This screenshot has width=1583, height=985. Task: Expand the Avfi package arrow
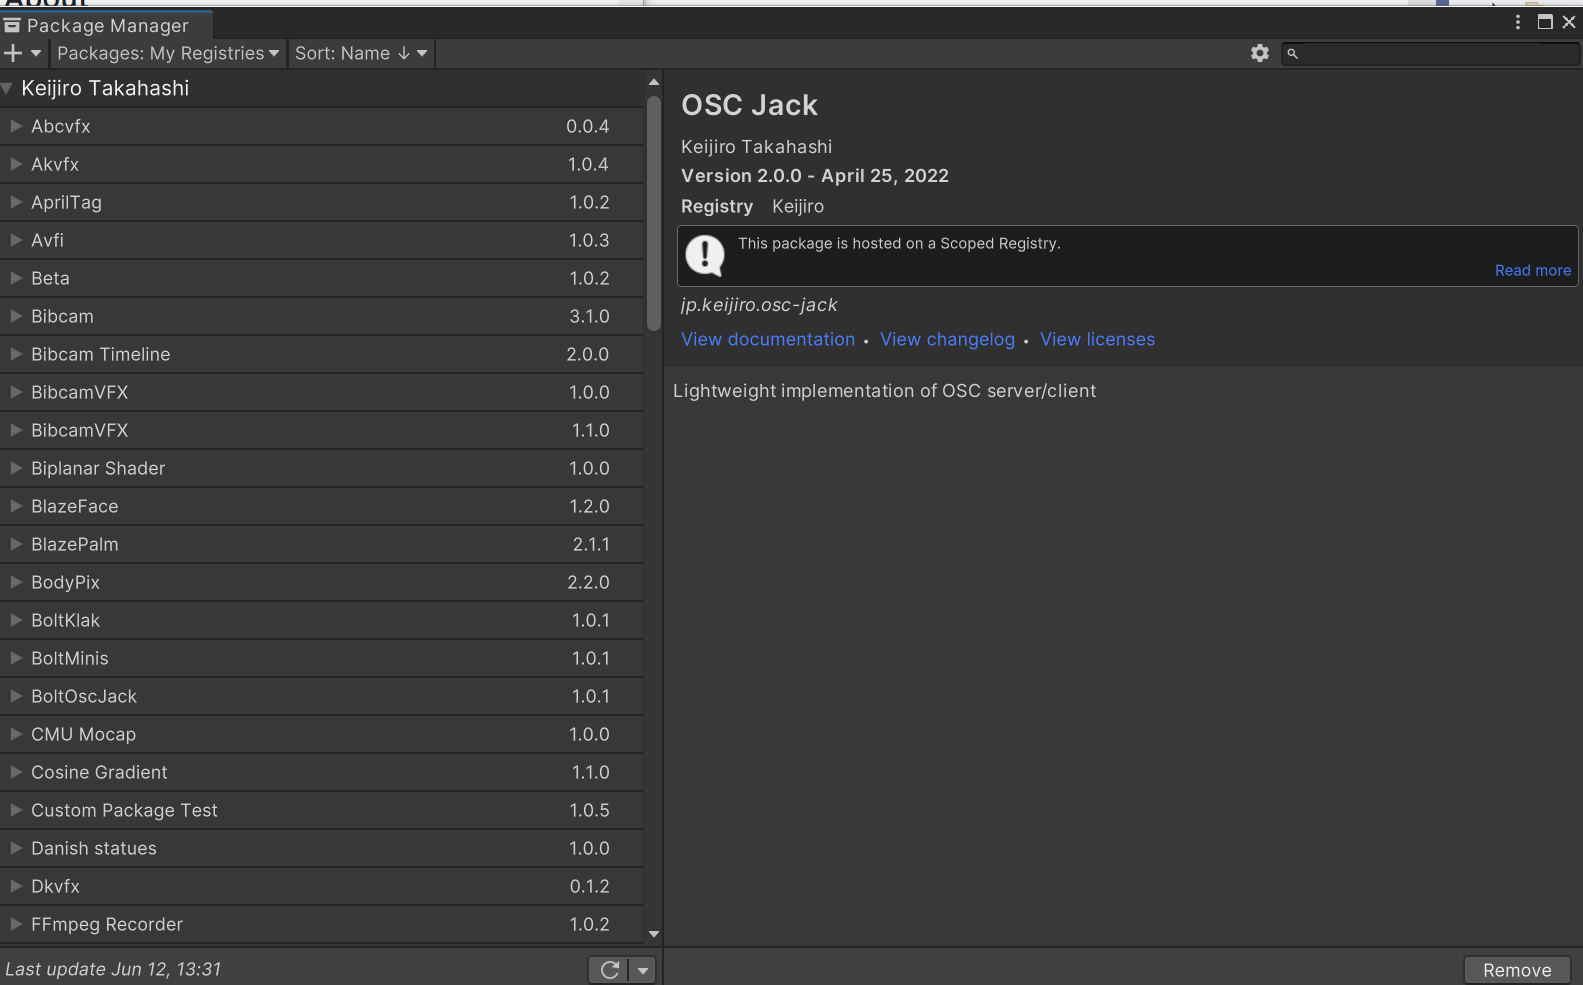coord(16,240)
